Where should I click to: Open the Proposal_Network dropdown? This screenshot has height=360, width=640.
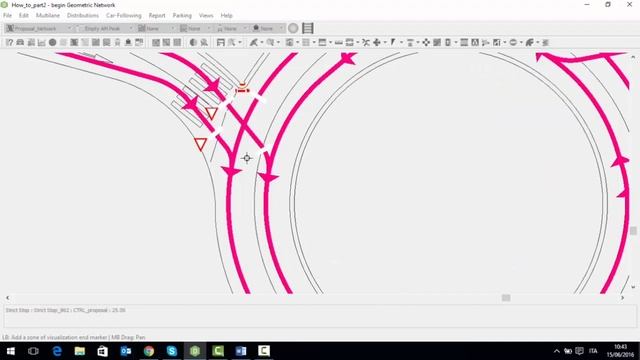pyautogui.click(x=38, y=28)
